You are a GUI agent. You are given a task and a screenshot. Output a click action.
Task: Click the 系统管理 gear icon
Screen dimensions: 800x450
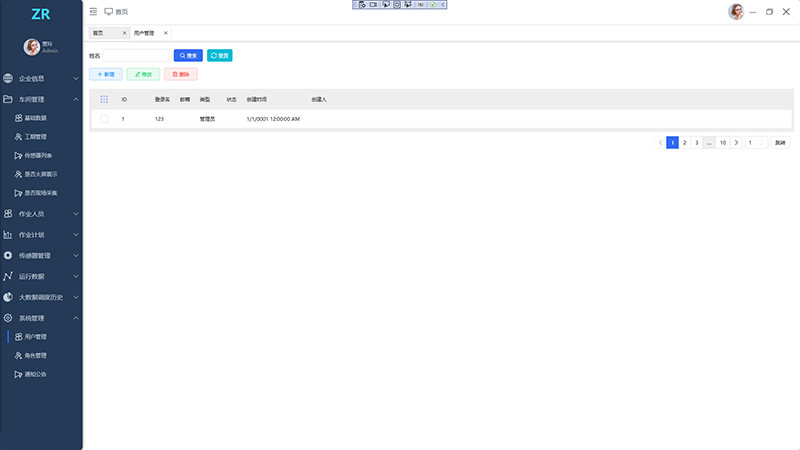8,318
